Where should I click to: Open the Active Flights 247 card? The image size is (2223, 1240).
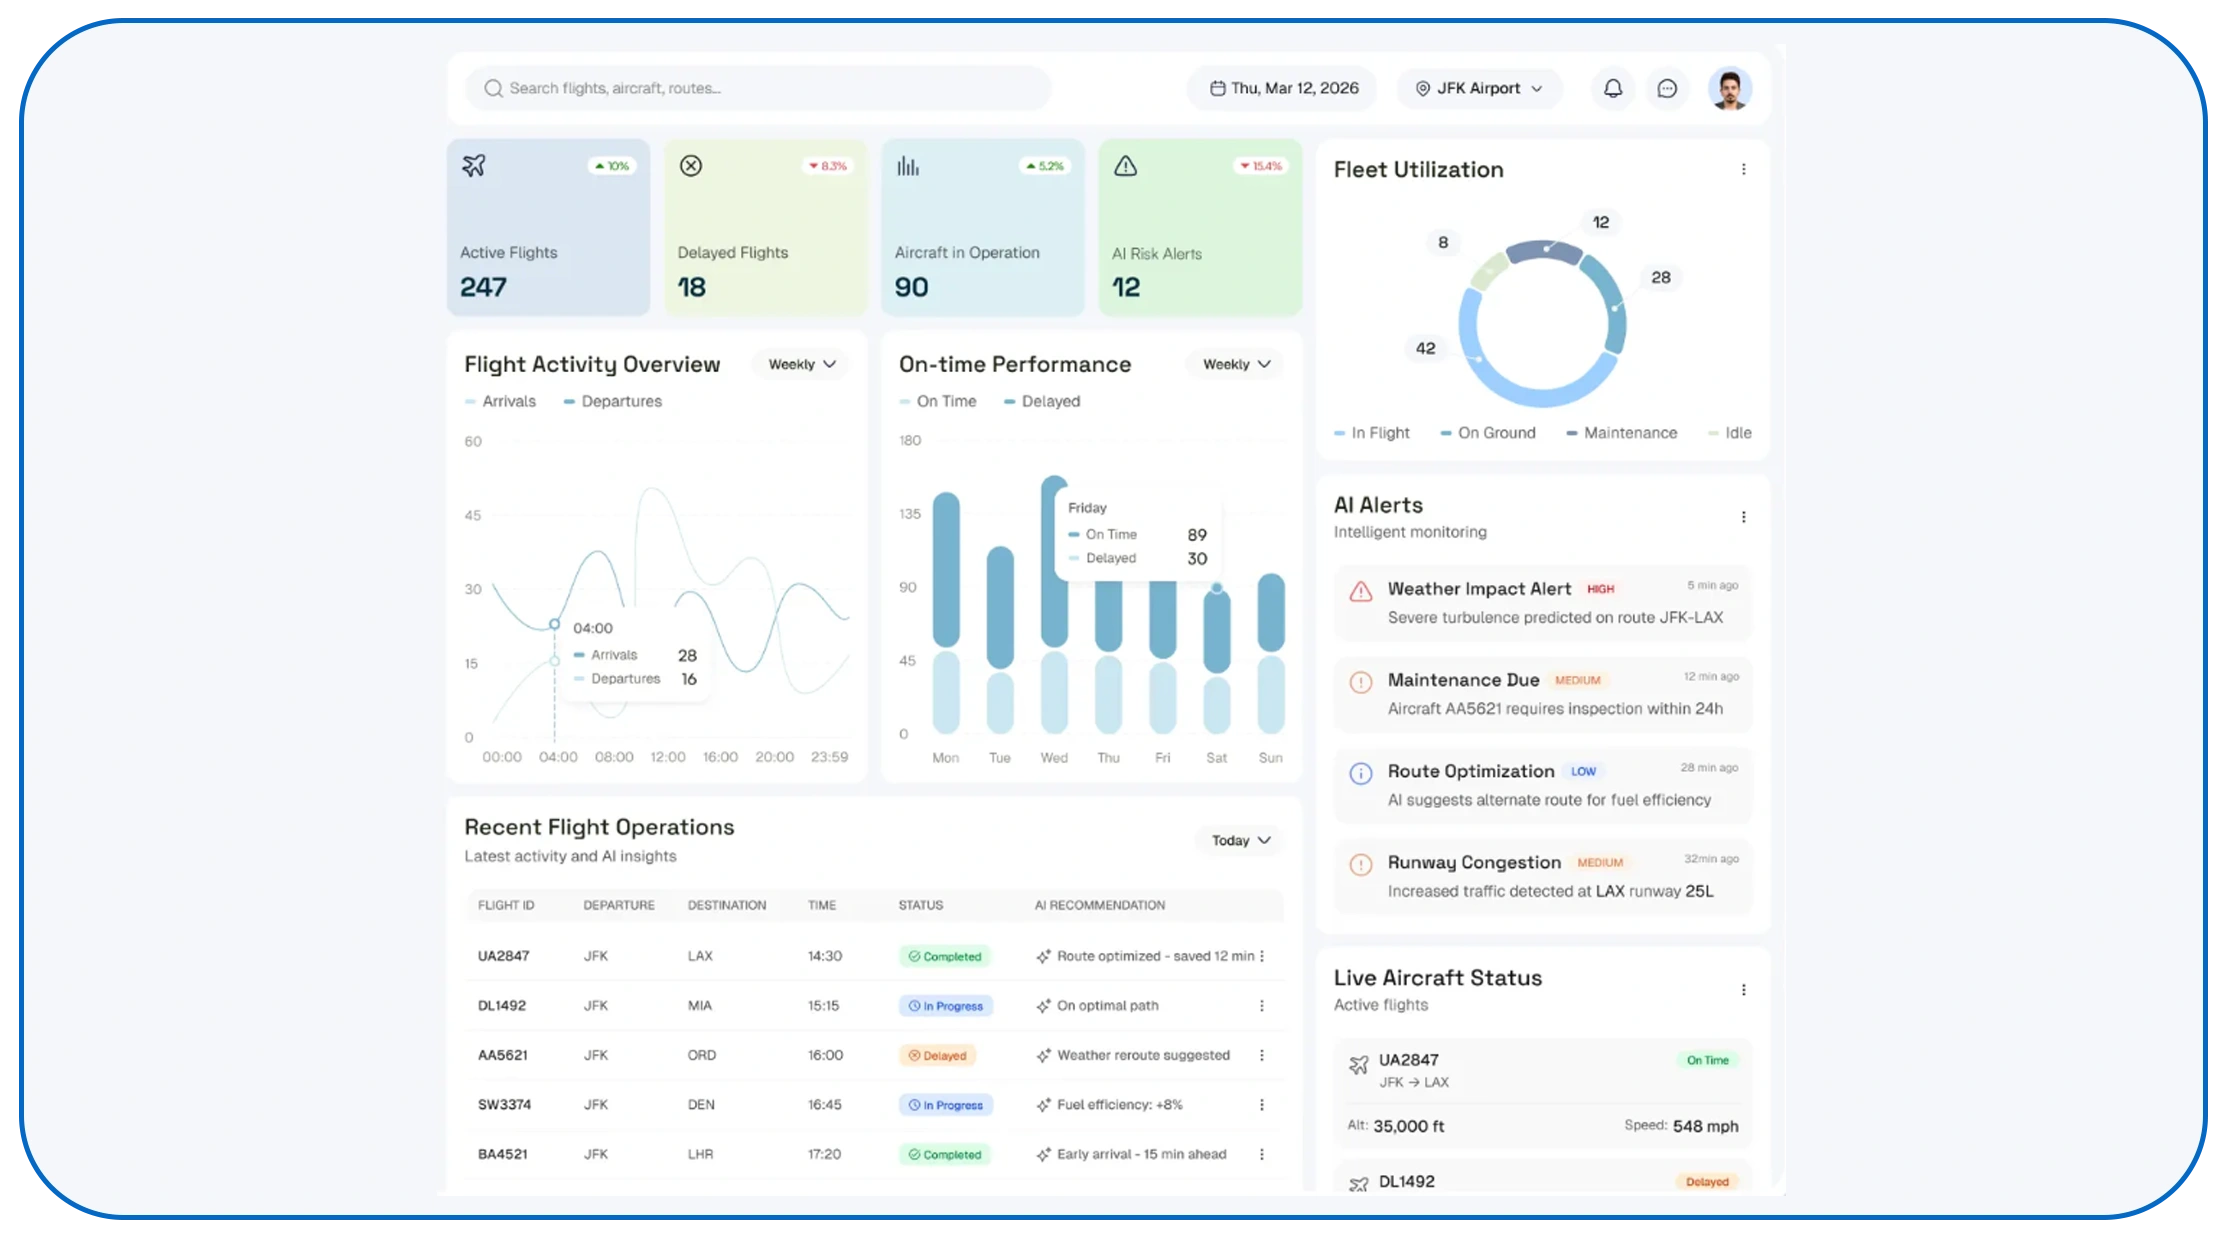[548, 228]
